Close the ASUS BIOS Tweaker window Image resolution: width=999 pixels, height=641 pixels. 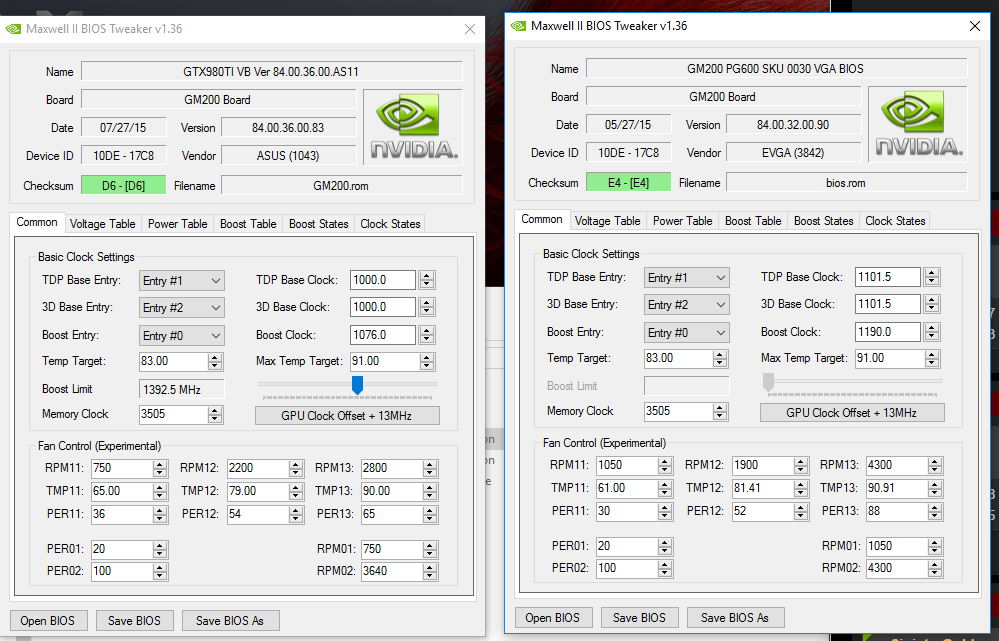click(x=469, y=29)
